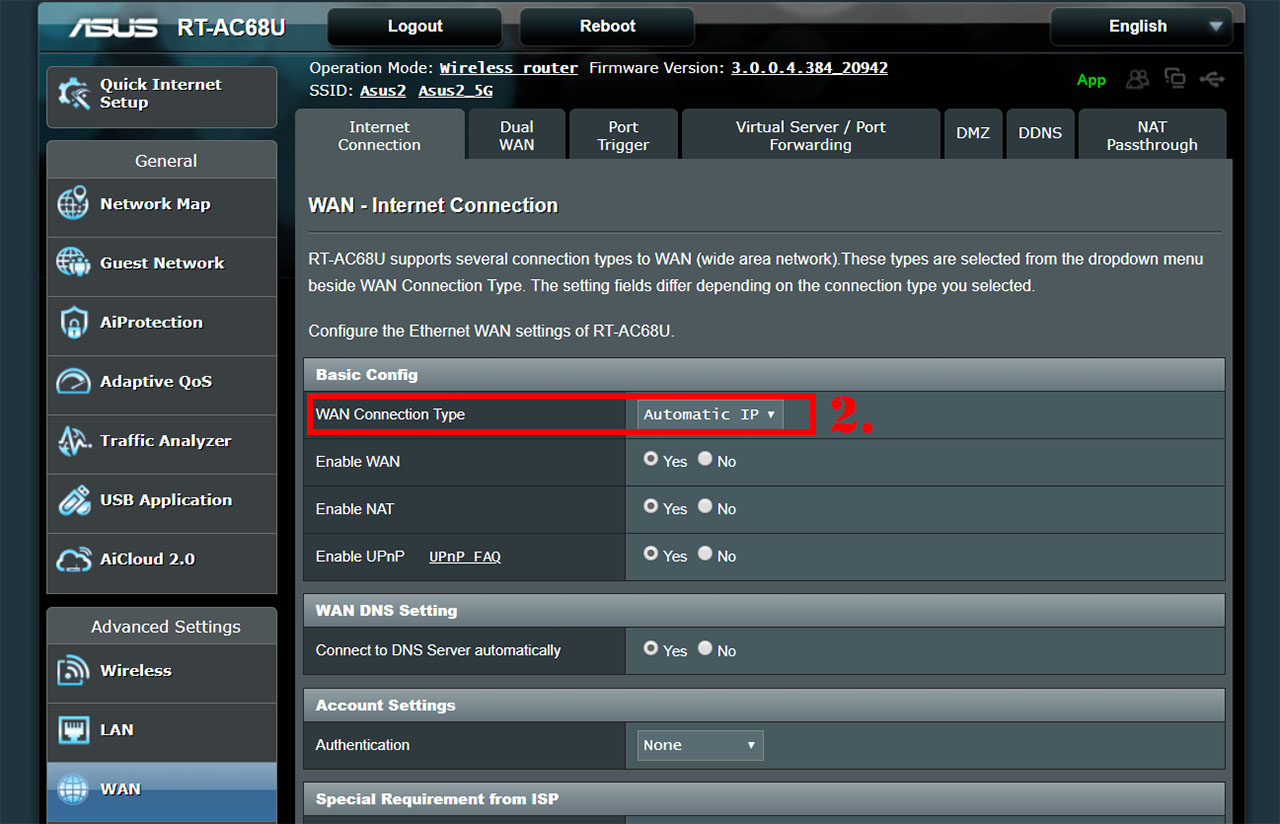The height and width of the screenshot is (824, 1280).
Task: Click the Logout button
Action: (415, 27)
